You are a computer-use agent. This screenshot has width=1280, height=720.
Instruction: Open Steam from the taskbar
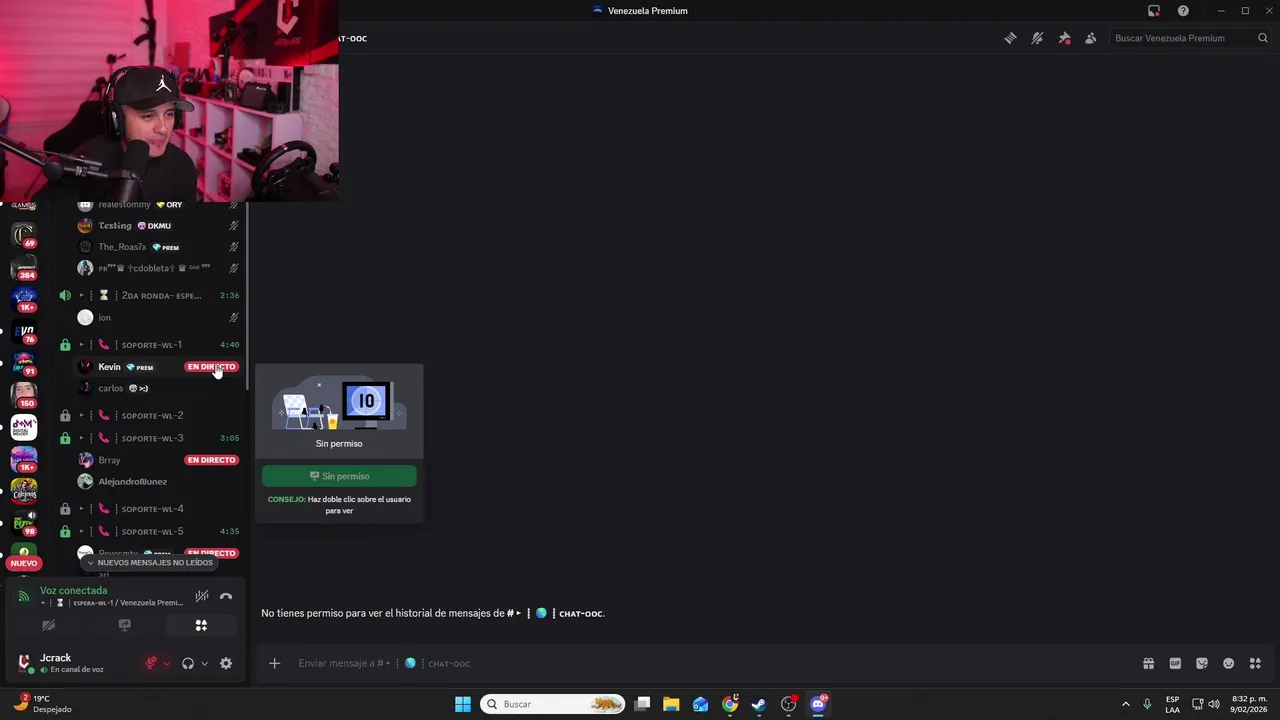[759, 704]
